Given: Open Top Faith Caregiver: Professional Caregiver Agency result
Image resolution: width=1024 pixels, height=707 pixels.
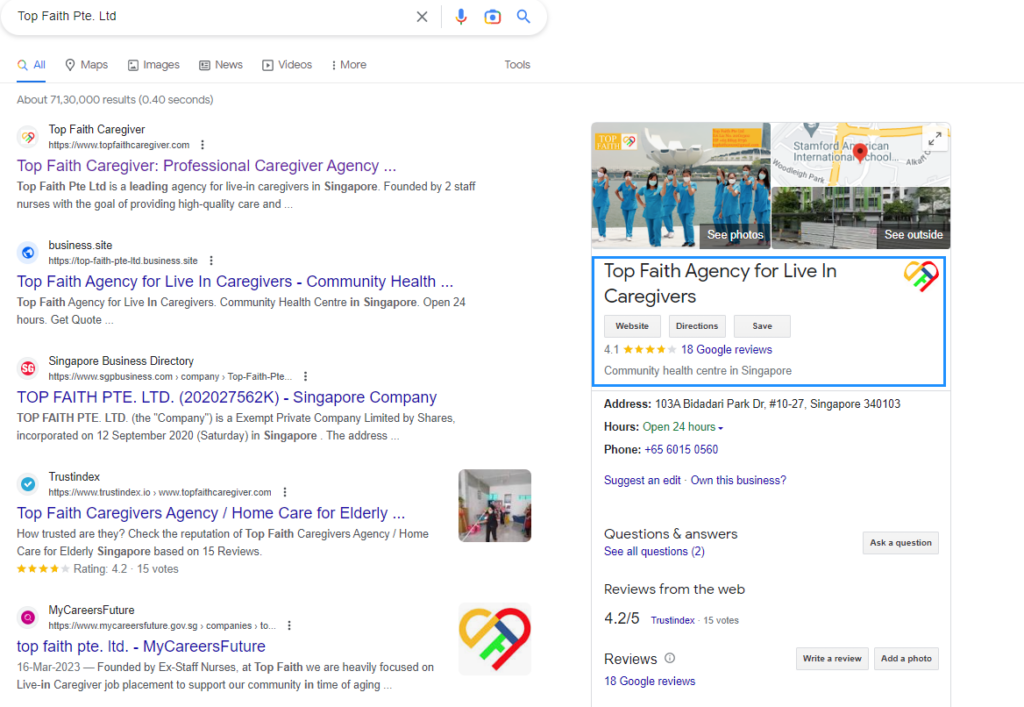Looking at the screenshot, I should [206, 166].
